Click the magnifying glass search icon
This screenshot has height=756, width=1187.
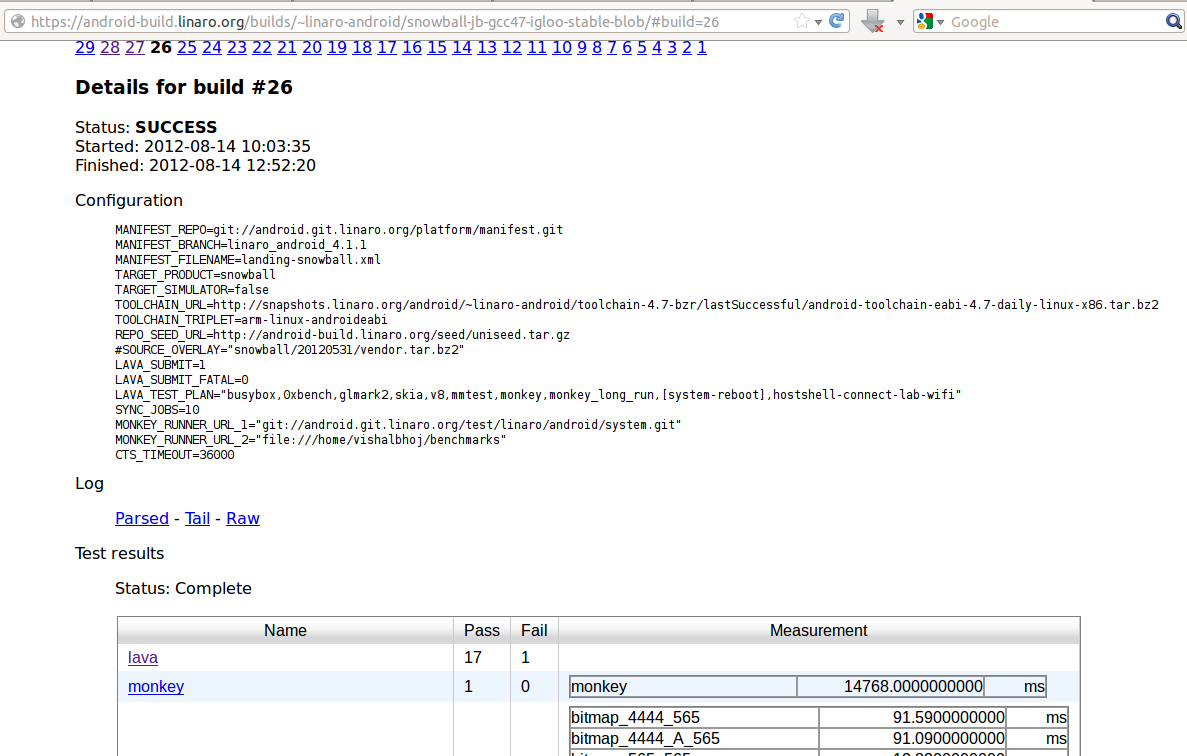[x=1173, y=21]
